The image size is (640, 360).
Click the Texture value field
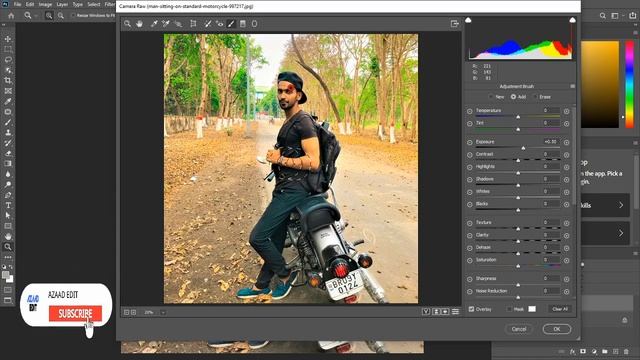[551, 222]
